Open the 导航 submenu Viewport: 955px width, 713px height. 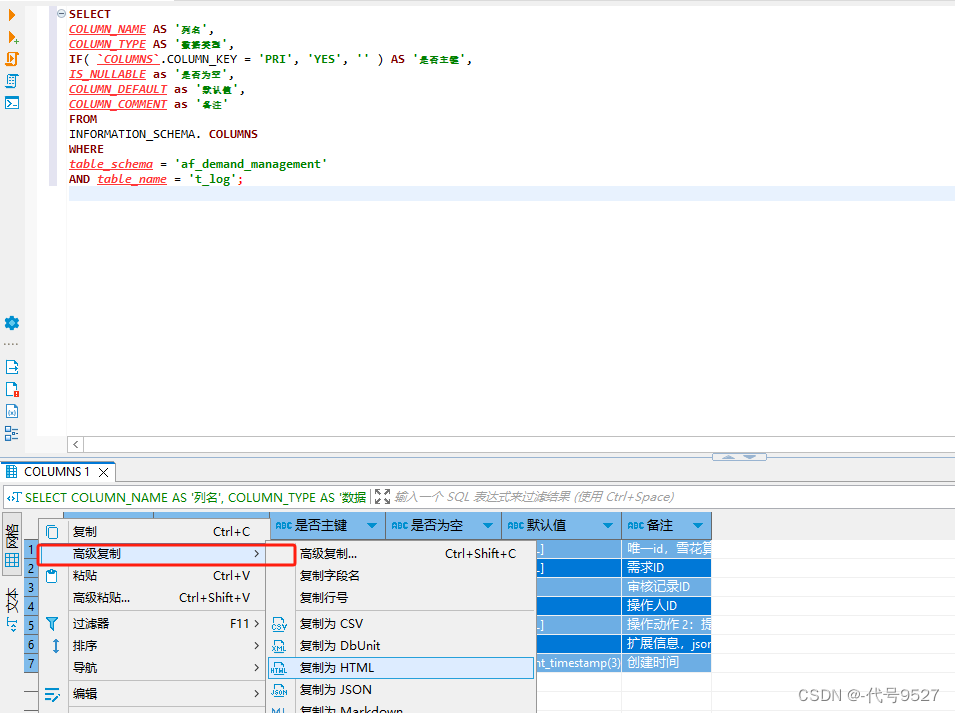154,667
